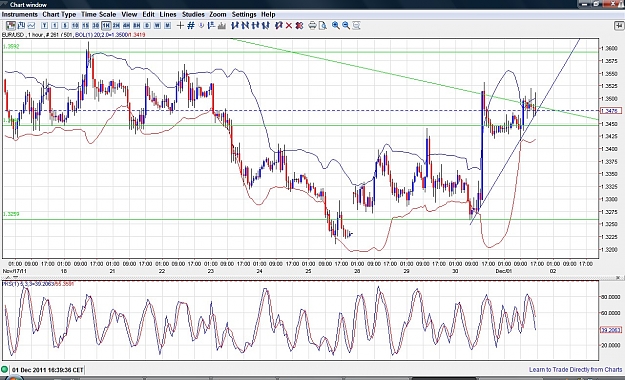Select the 1H time scale button

tap(106, 26)
